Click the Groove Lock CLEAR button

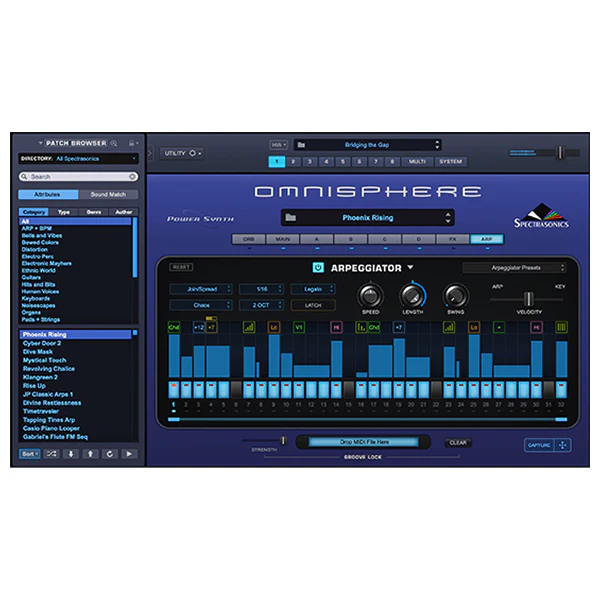click(458, 443)
